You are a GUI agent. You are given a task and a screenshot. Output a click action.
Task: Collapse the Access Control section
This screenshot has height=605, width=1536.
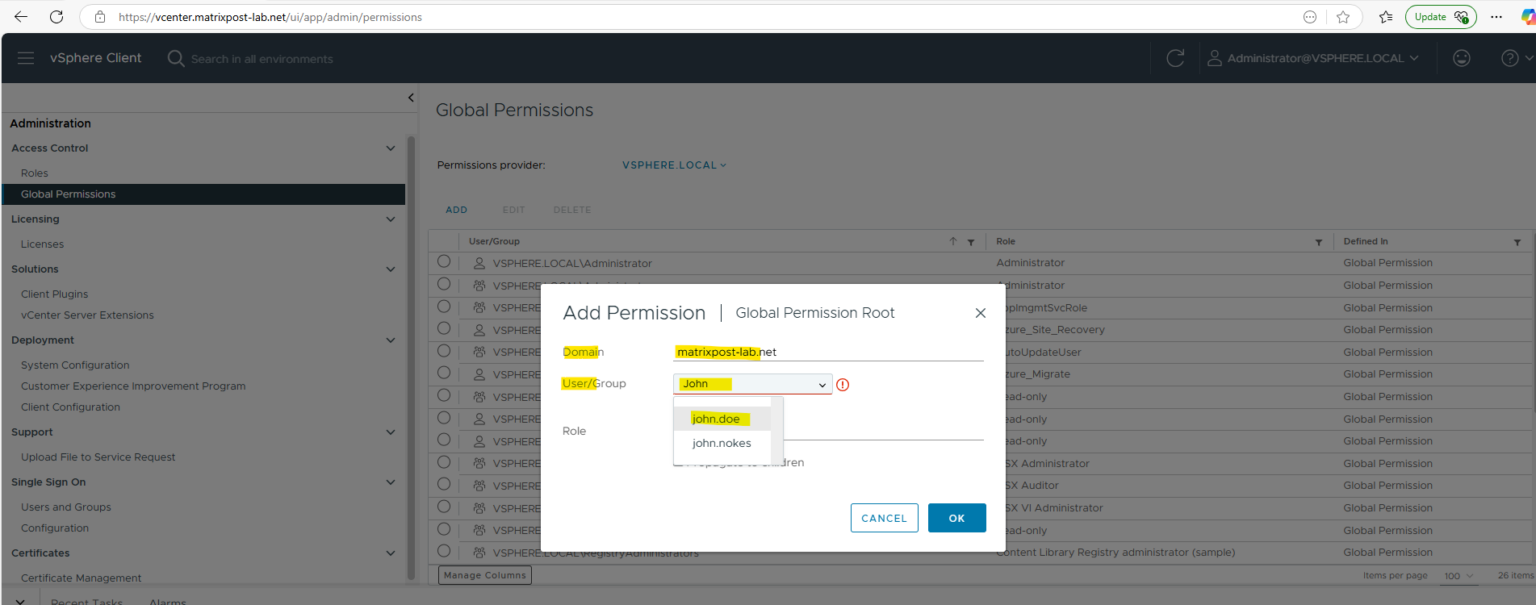tap(391, 147)
